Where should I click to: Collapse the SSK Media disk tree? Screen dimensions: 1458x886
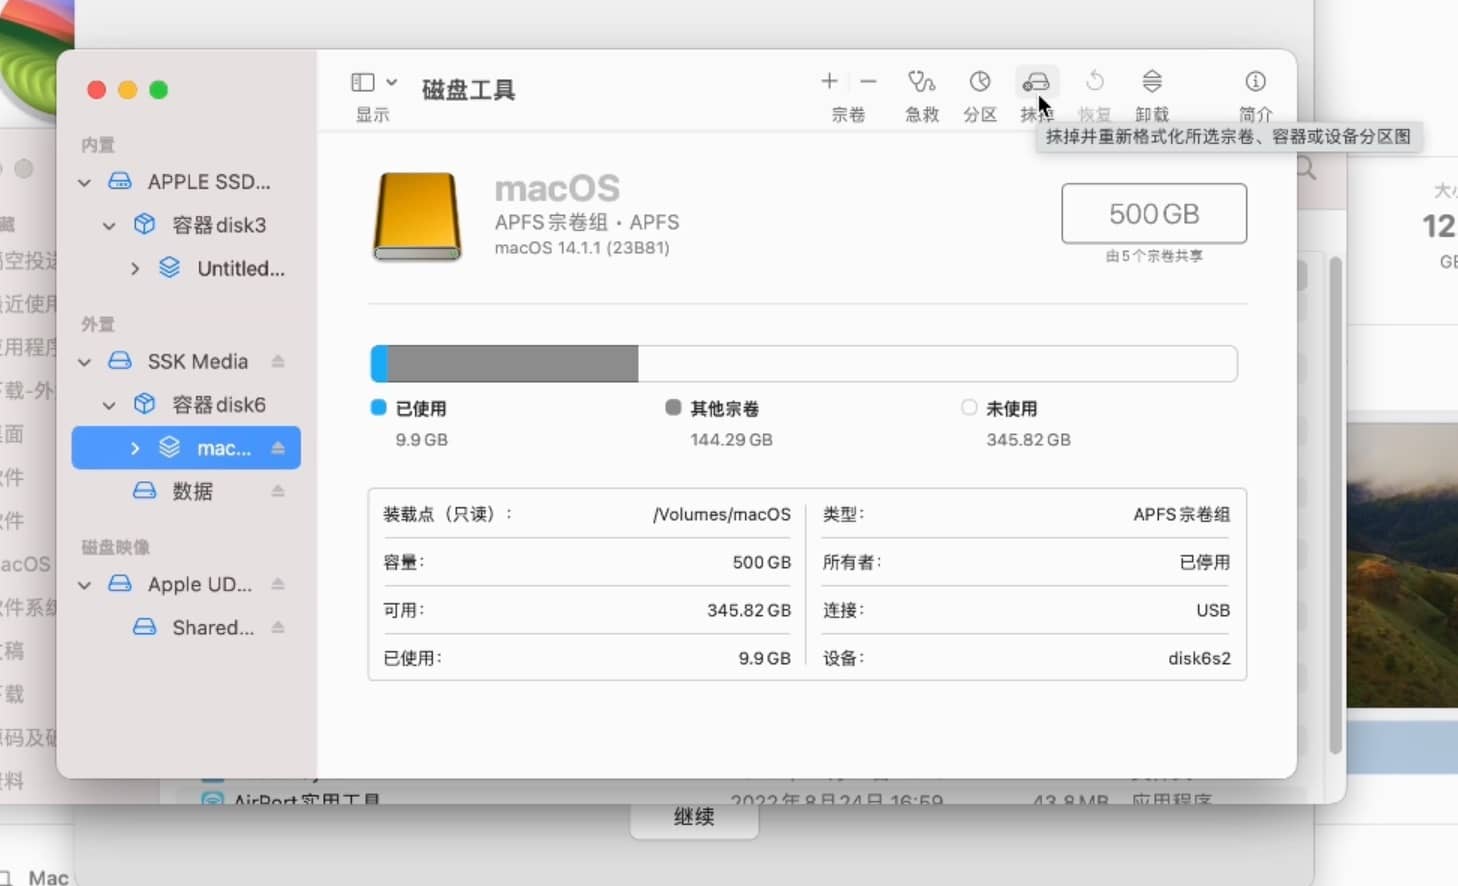[x=85, y=361]
